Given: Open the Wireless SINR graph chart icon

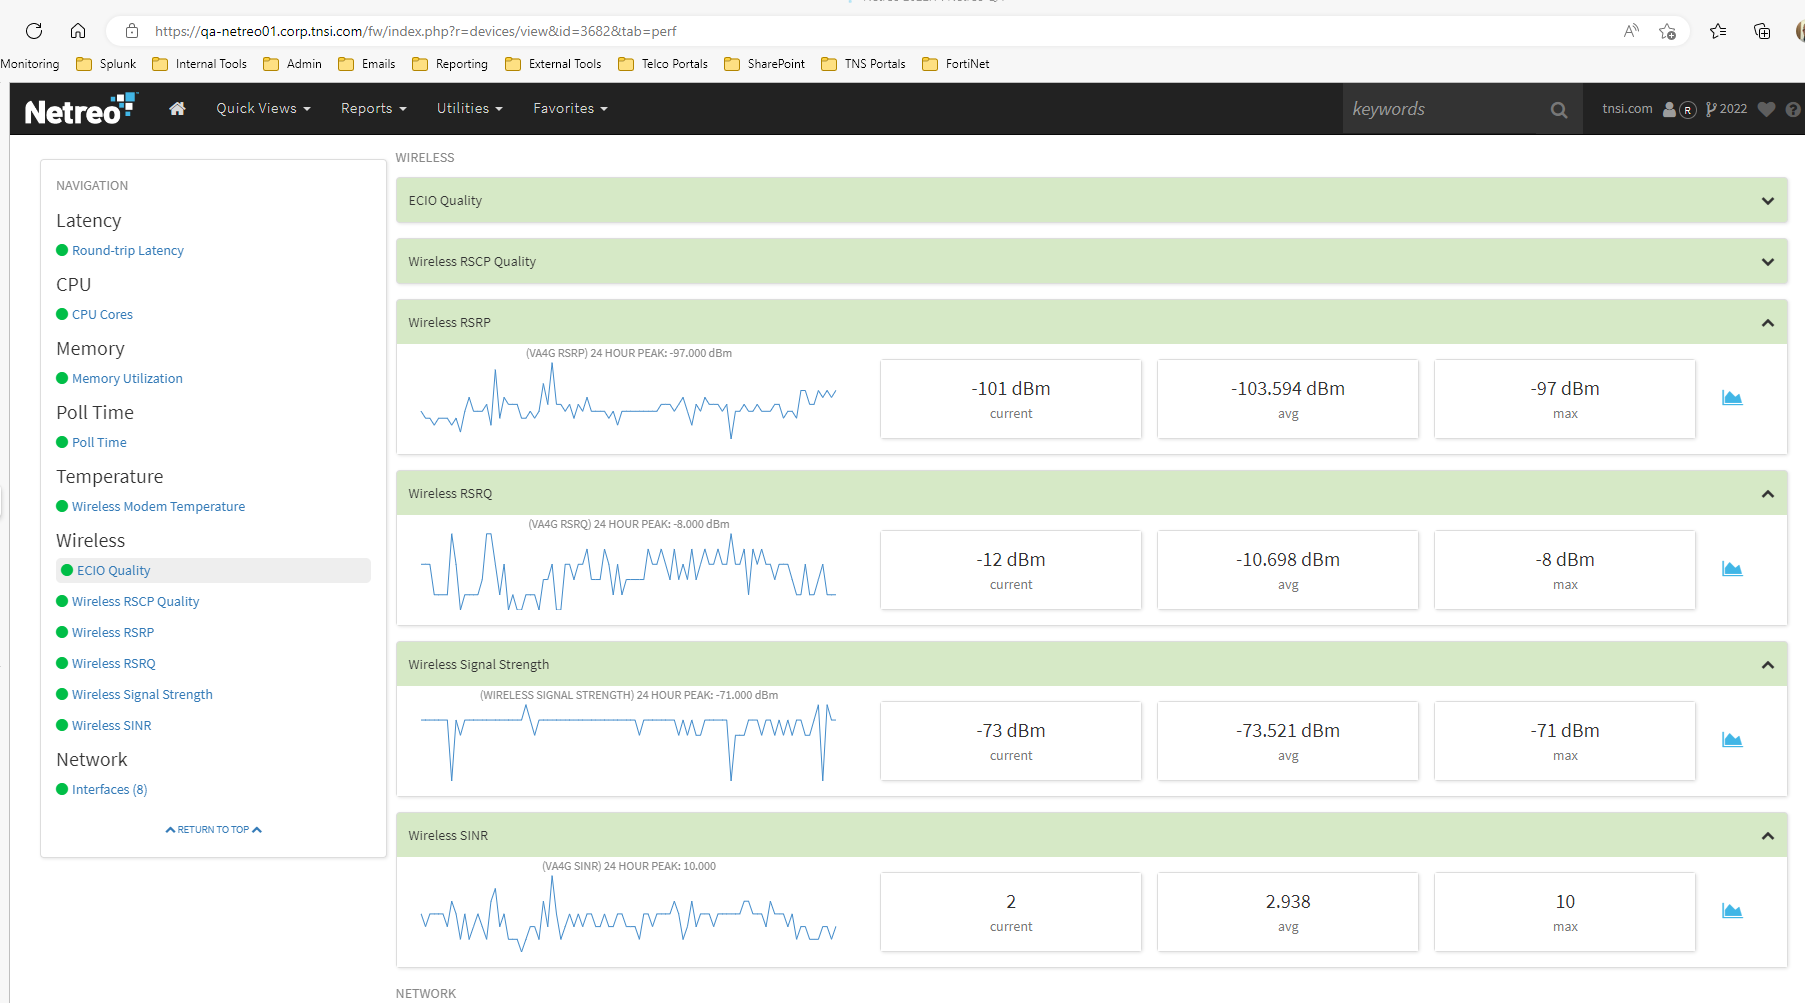Looking at the screenshot, I should click(1732, 911).
